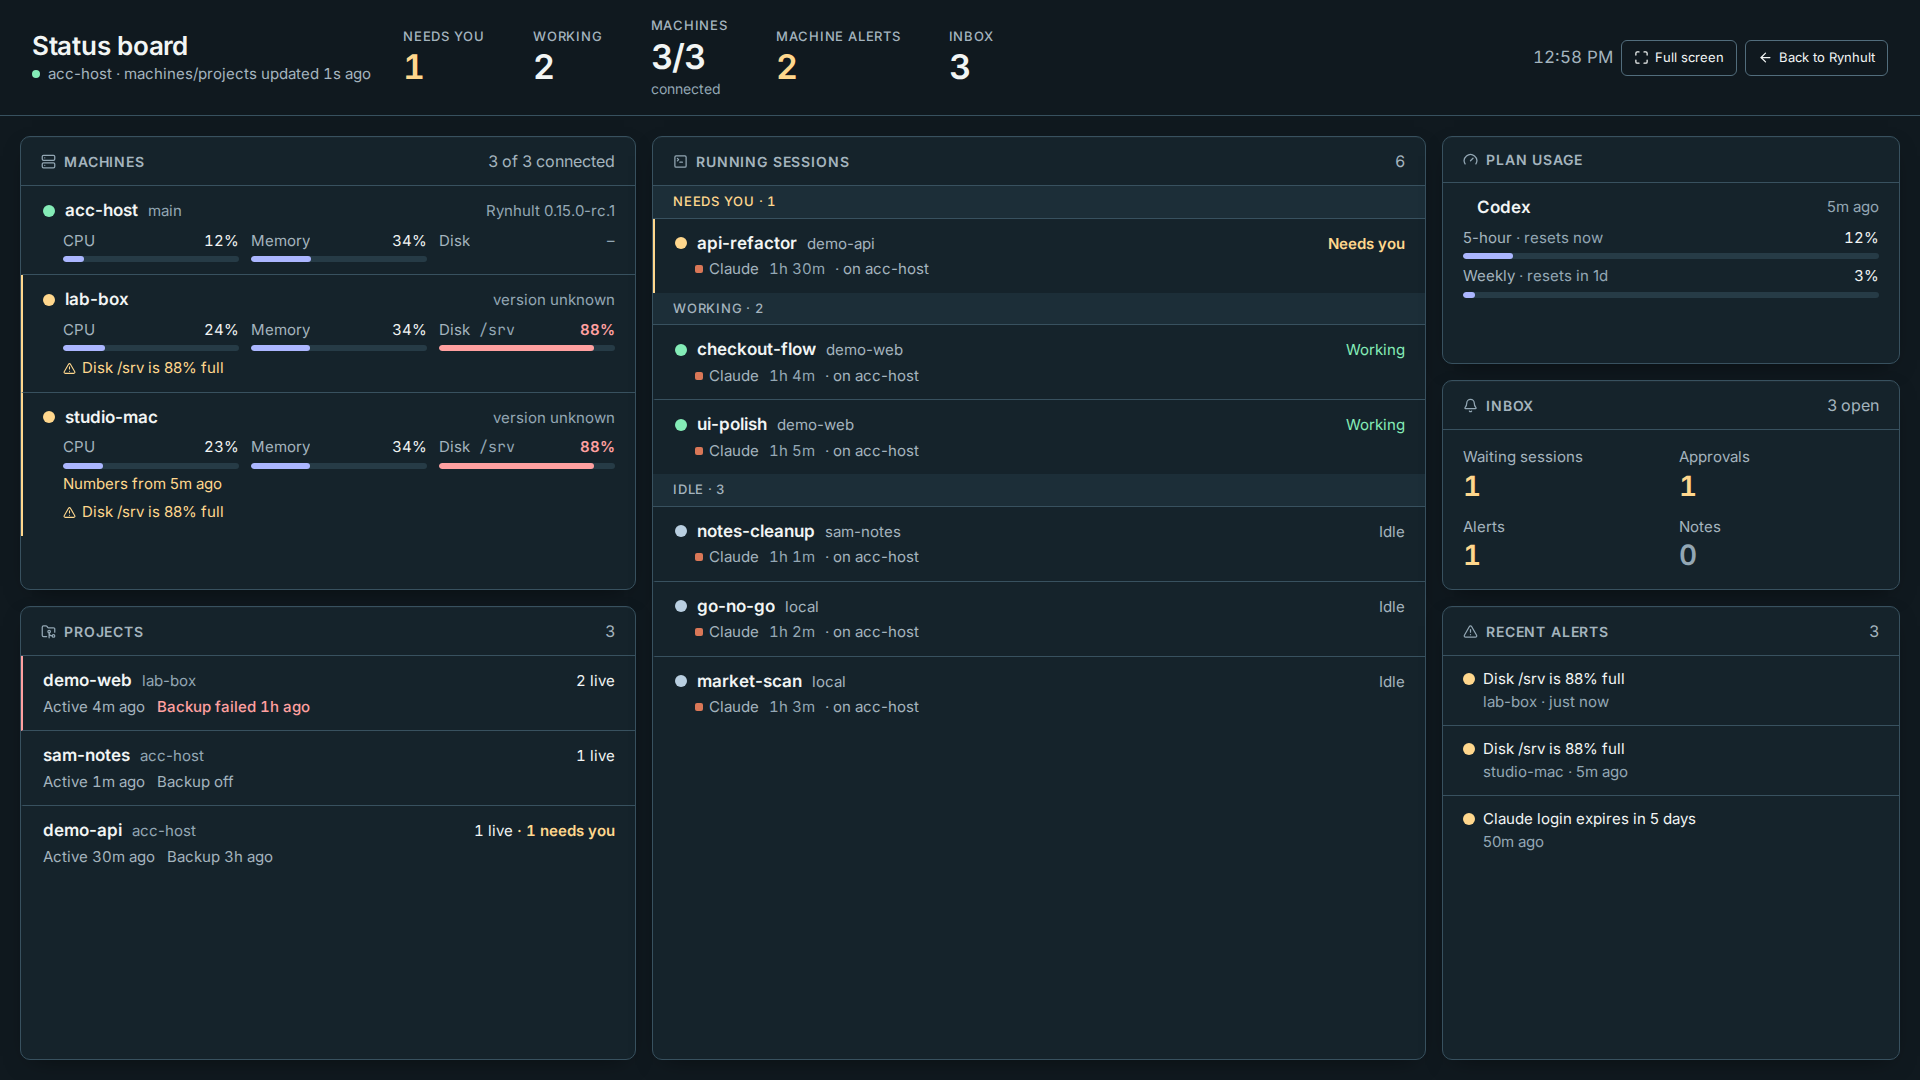Click the yellow dot on Claude login expires alert
The height and width of the screenshot is (1080, 1920).
(x=1469, y=819)
